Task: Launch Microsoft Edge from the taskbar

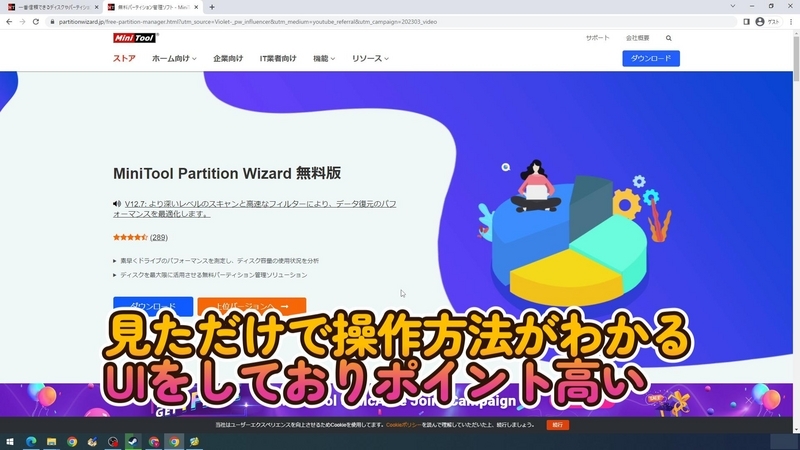Action: tap(31, 441)
